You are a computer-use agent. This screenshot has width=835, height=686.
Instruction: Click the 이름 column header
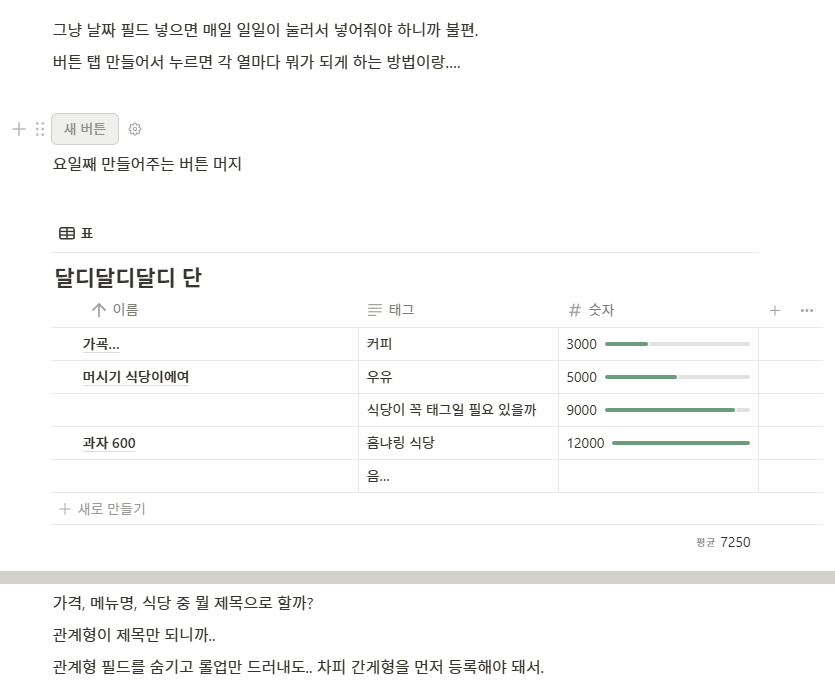[204, 310]
